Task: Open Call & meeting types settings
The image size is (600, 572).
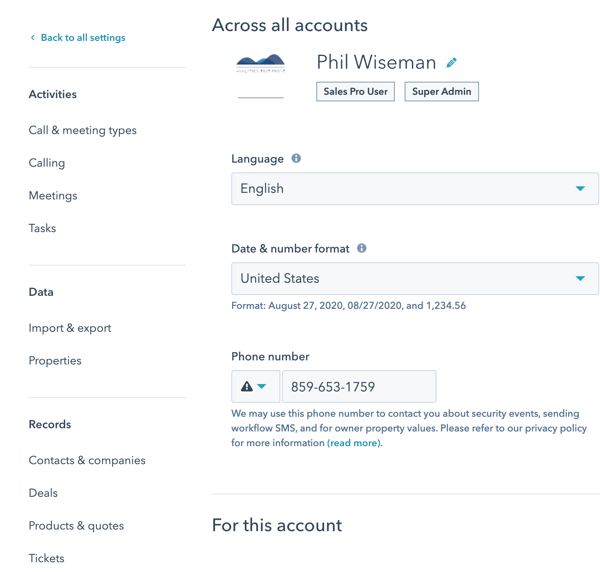Action: [83, 130]
